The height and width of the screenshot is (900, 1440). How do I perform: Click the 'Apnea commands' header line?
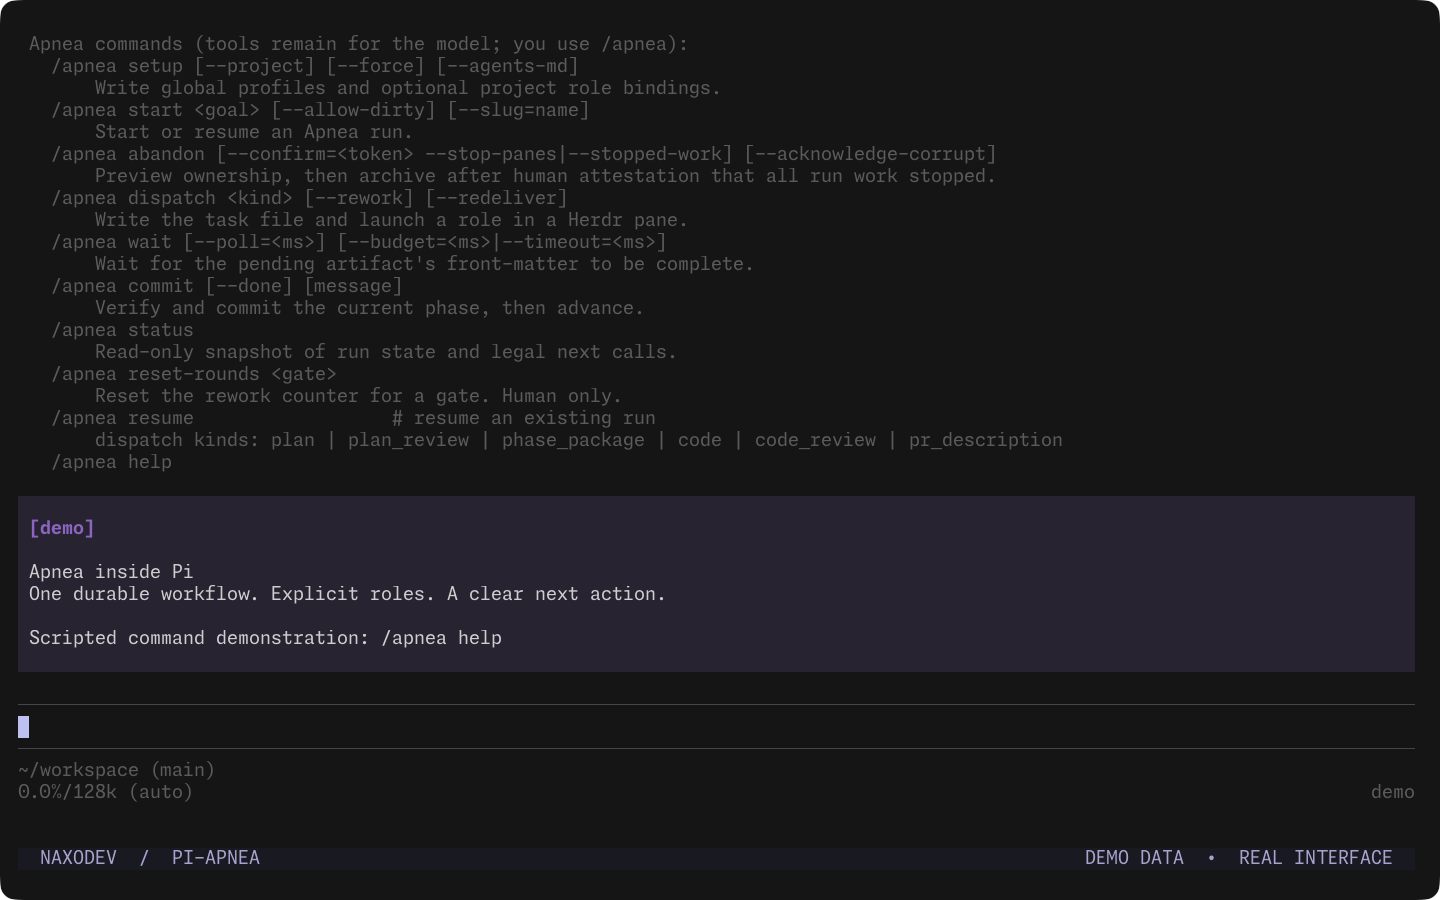[359, 44]
